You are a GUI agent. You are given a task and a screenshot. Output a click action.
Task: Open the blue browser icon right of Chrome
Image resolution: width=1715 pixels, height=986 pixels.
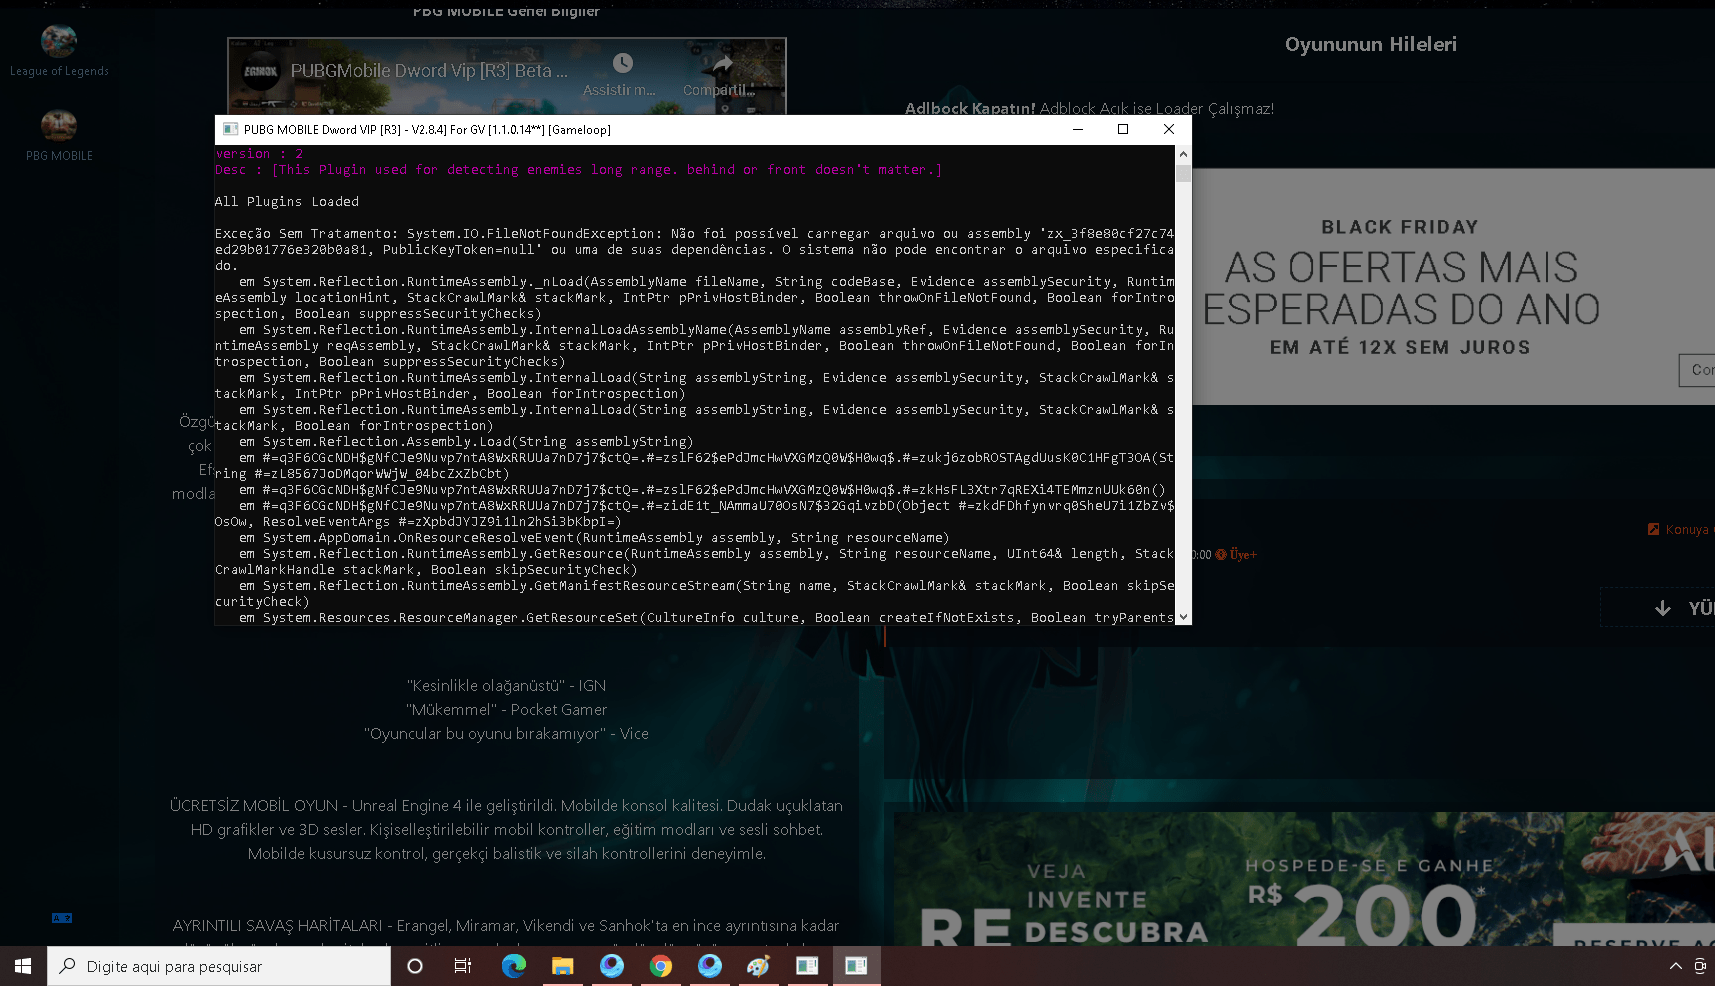pyautogui.click(x=710, y=966)
